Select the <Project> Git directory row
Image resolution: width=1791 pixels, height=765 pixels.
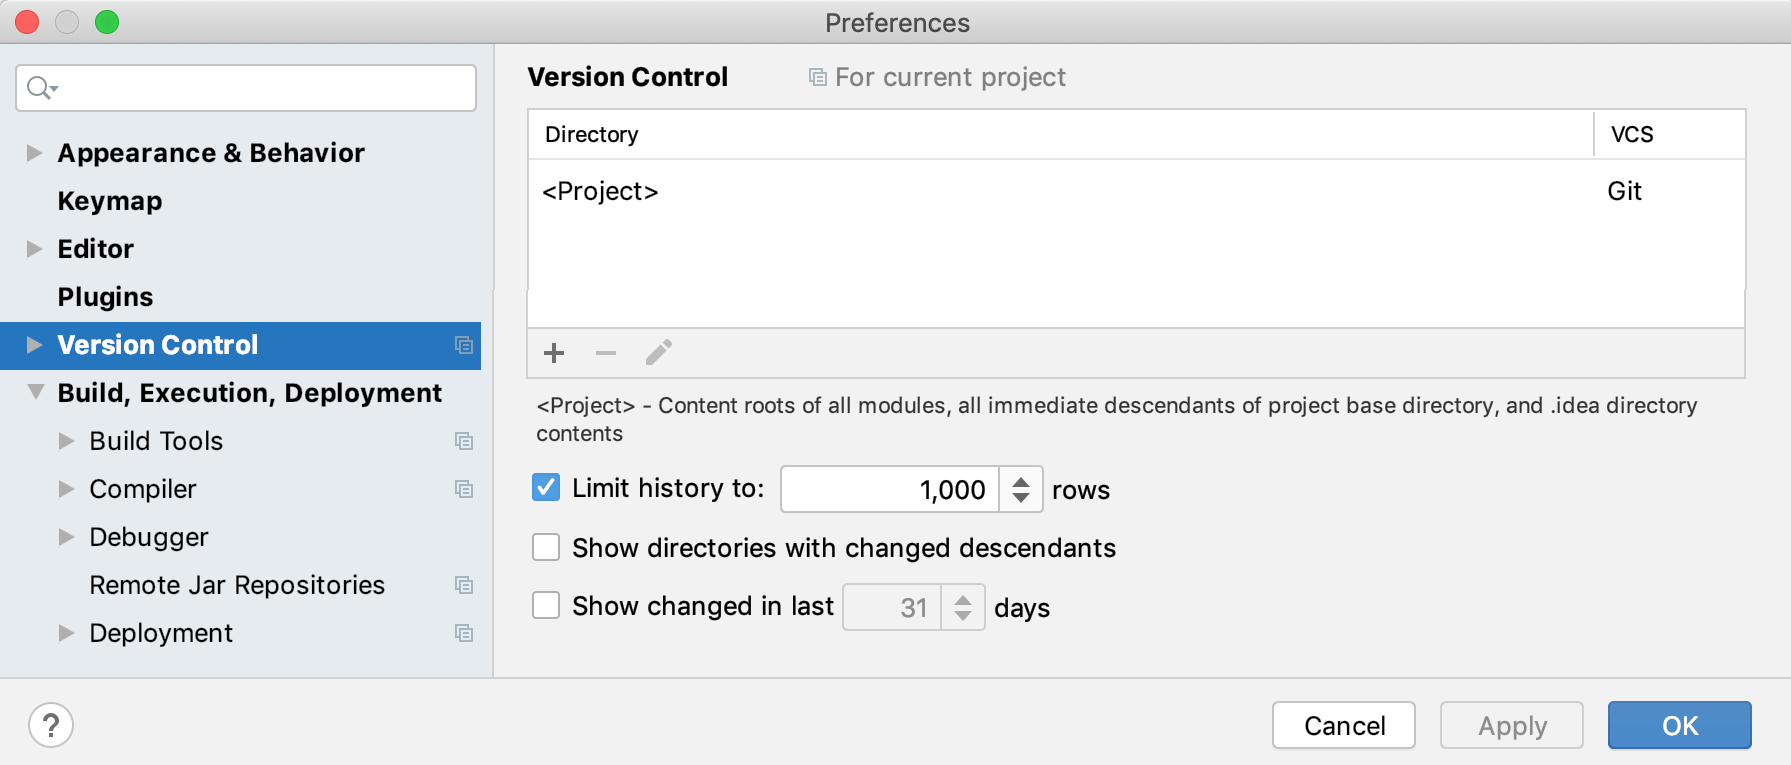coord(1000,191)
